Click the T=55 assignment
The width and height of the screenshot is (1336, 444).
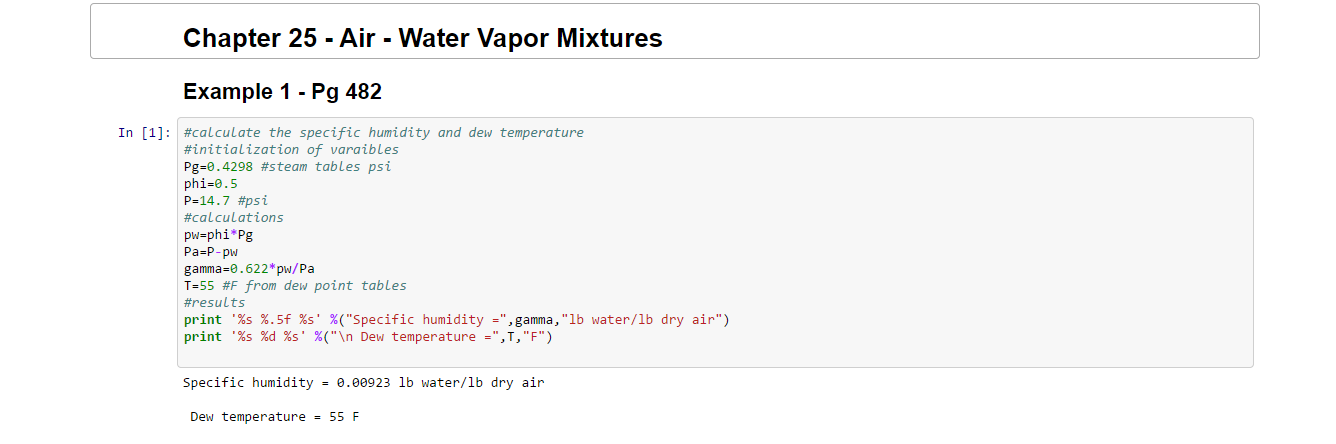click(200, 286)
